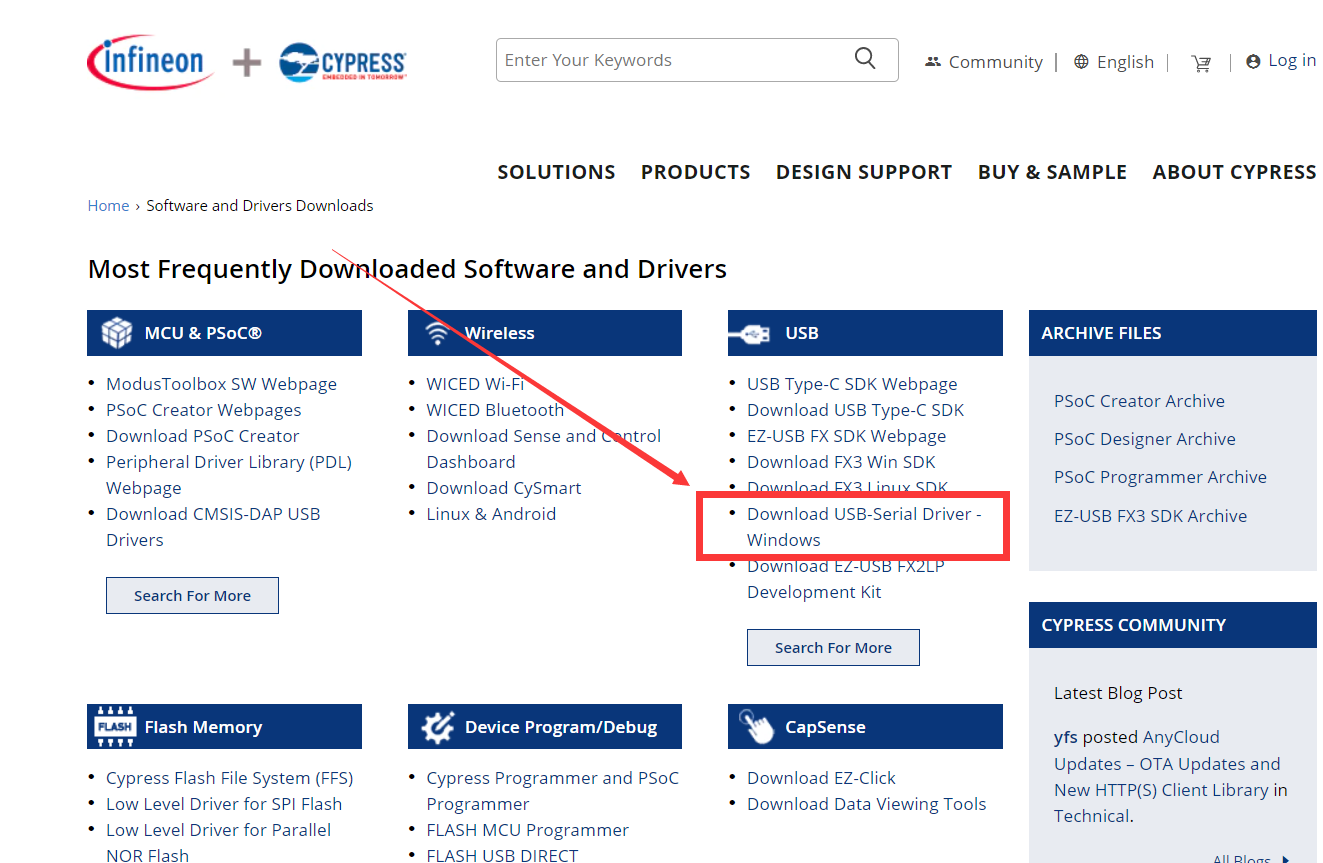Open Low Level Driver for SPI Flash
Viewport: 1323px width, 863px height.
click(224, 804)
